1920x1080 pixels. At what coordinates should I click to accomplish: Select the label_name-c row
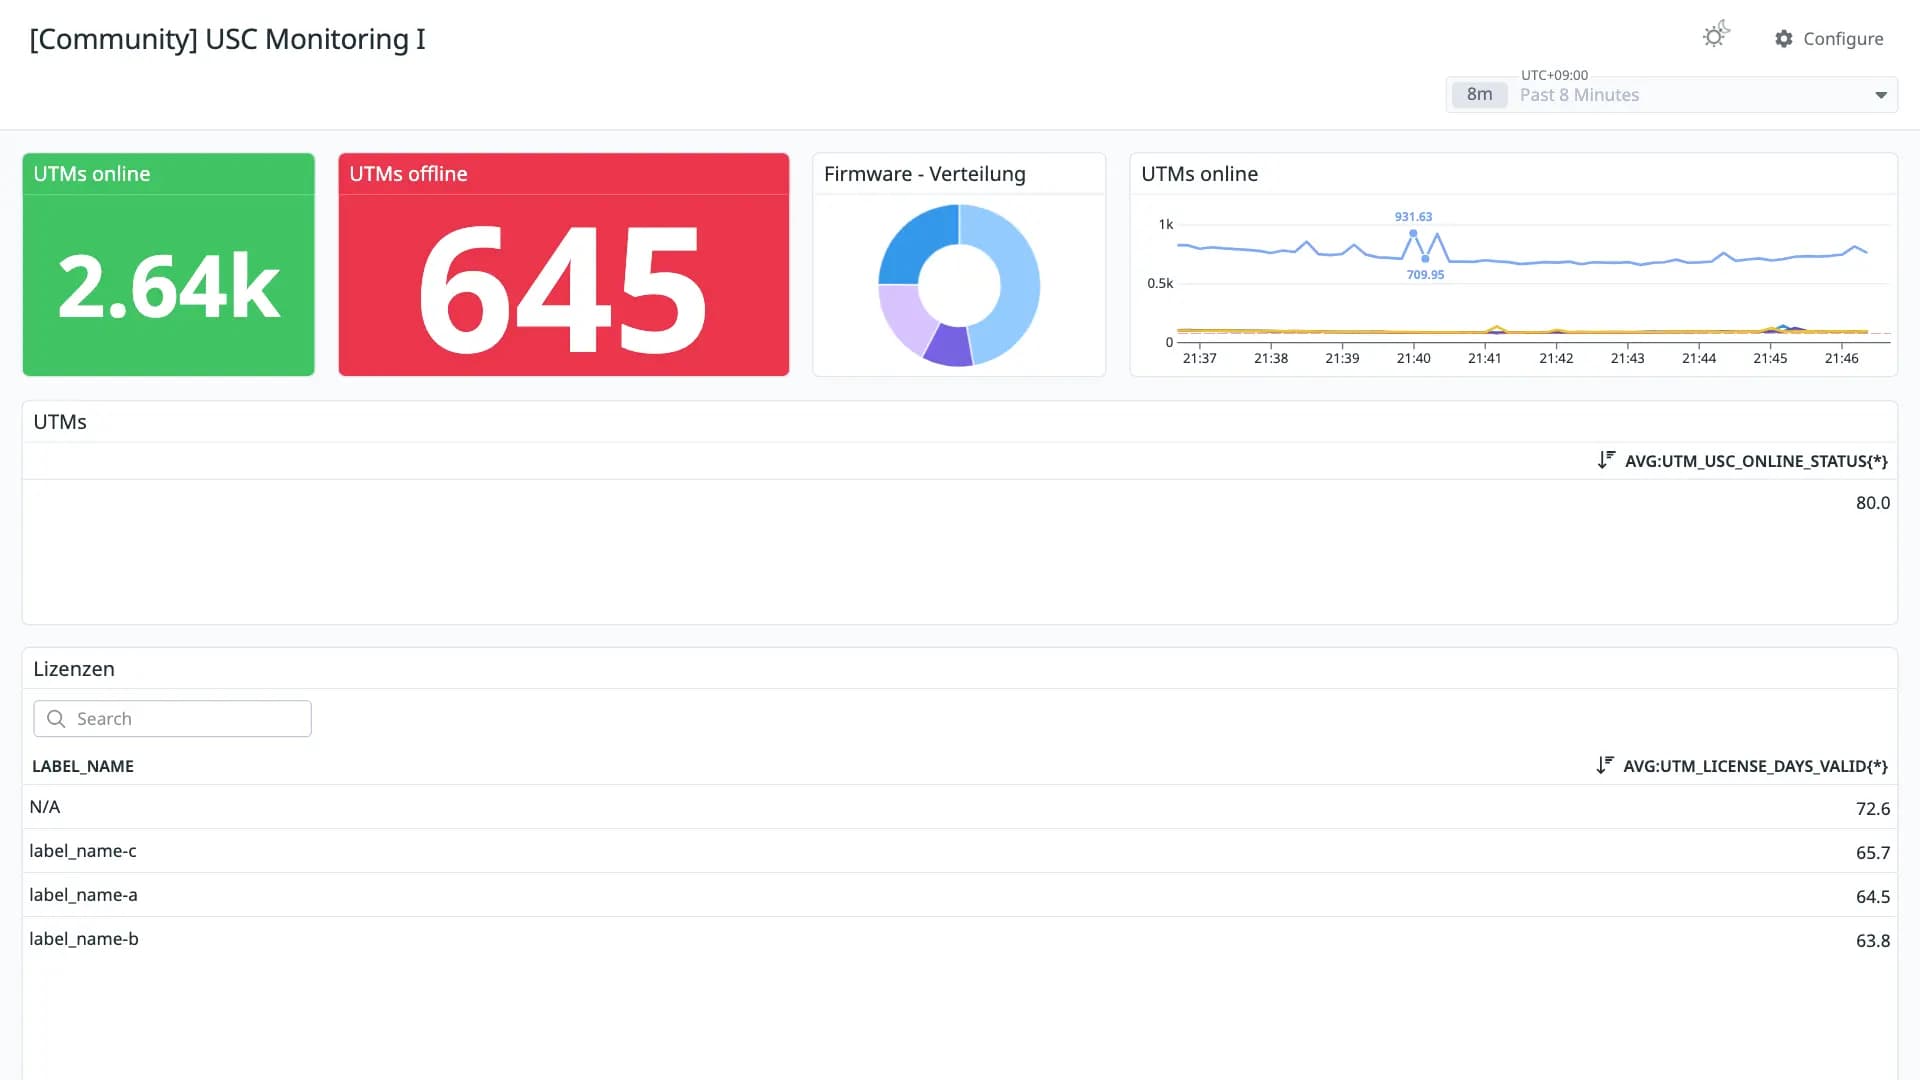pos(960,851)
